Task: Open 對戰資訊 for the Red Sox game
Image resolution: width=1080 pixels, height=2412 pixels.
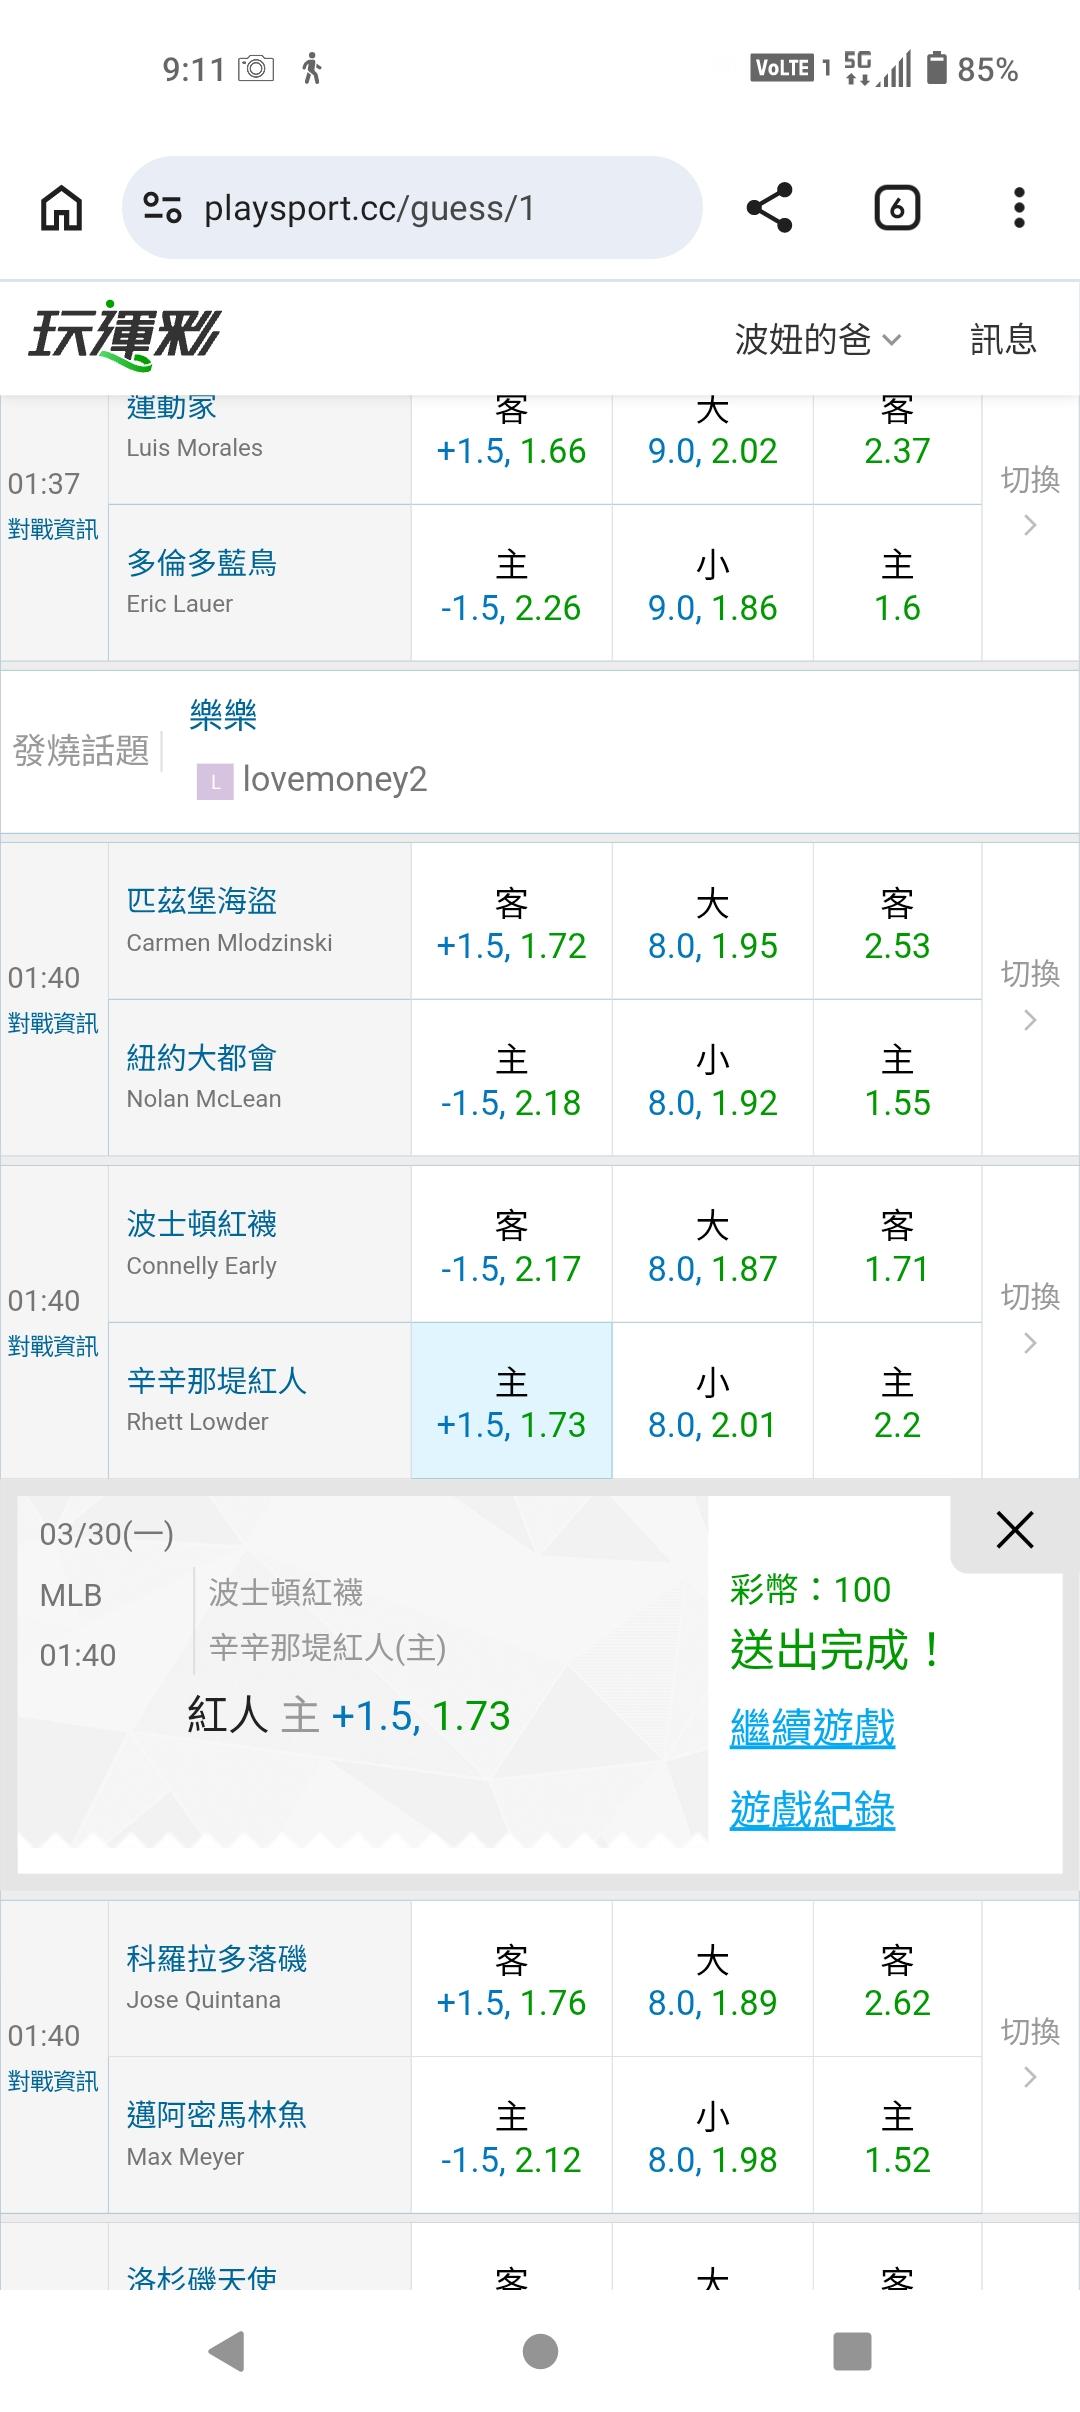Action: click(x=53, y=1346)
